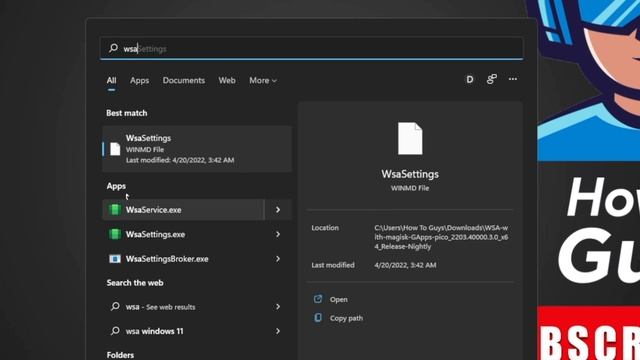Click the Folders section heading
The width and height of the screenshot is (640, 360).
(x=120, y=355)
